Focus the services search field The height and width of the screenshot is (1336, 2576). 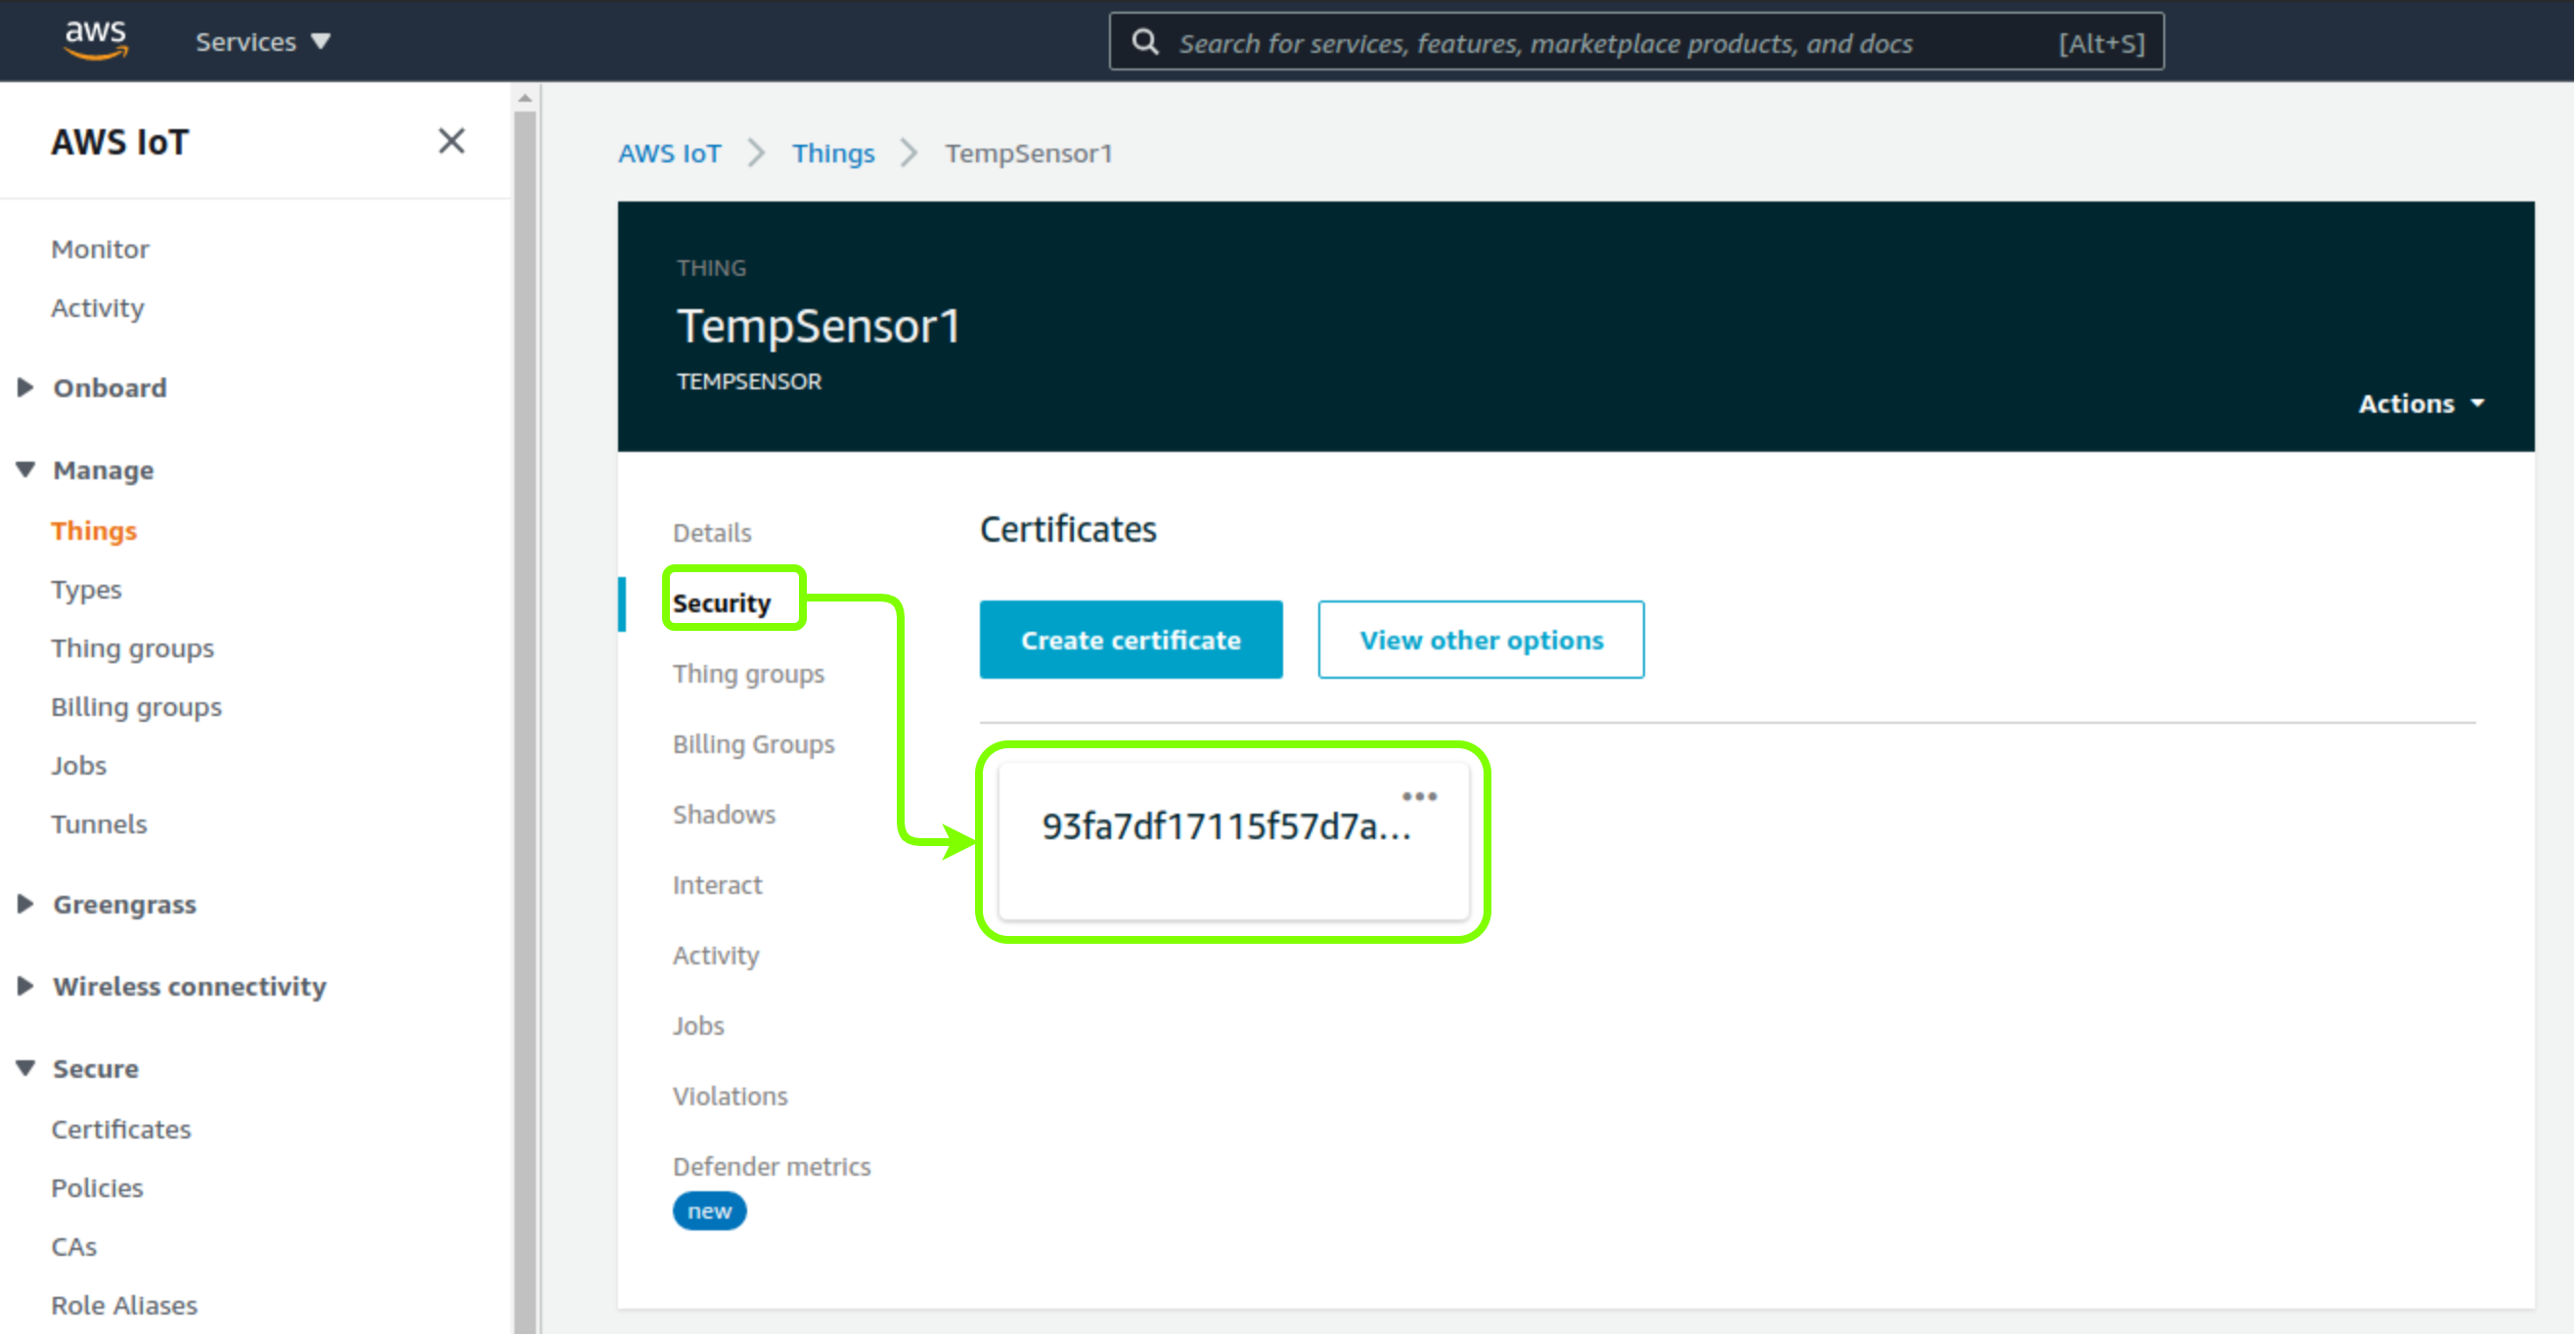1636,42
